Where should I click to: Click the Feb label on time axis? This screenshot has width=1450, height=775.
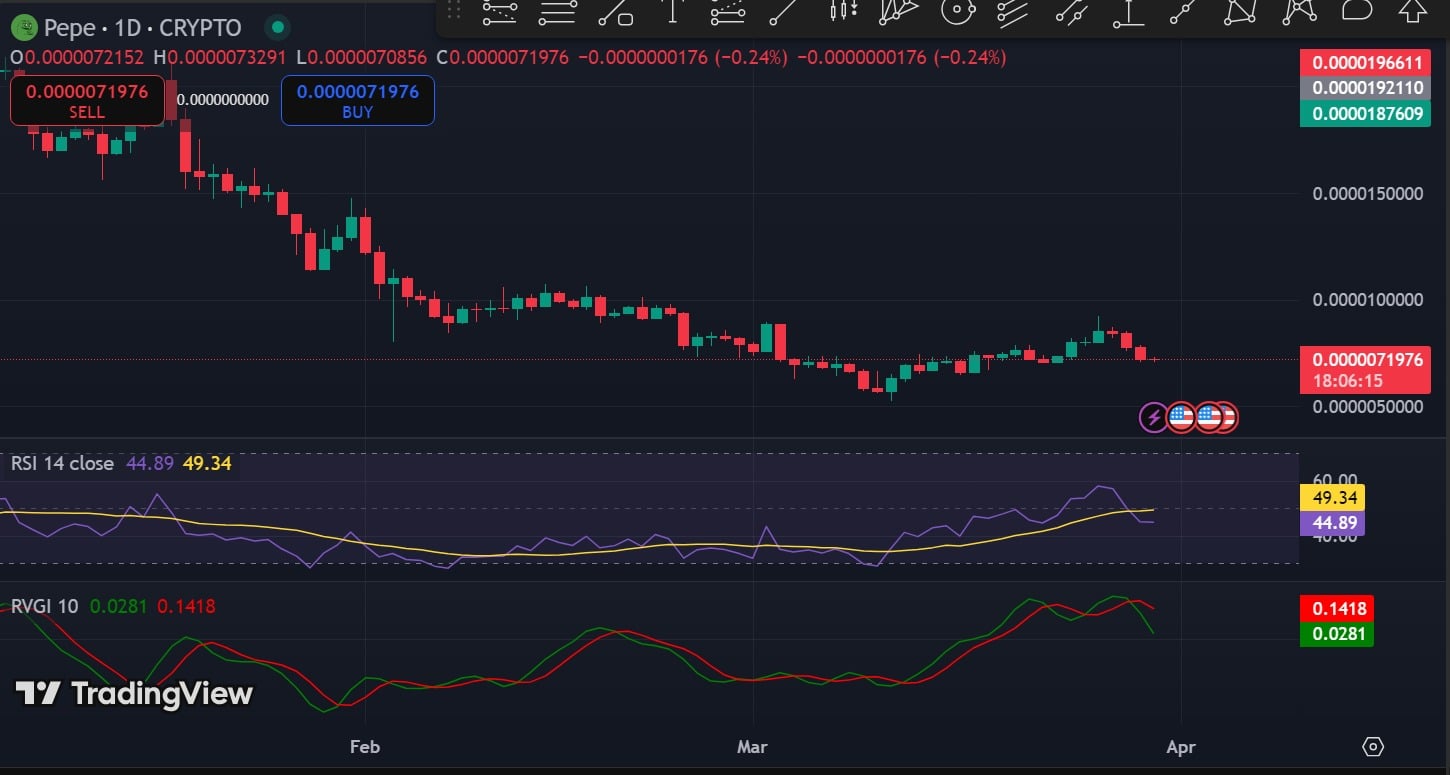(365, 746)
